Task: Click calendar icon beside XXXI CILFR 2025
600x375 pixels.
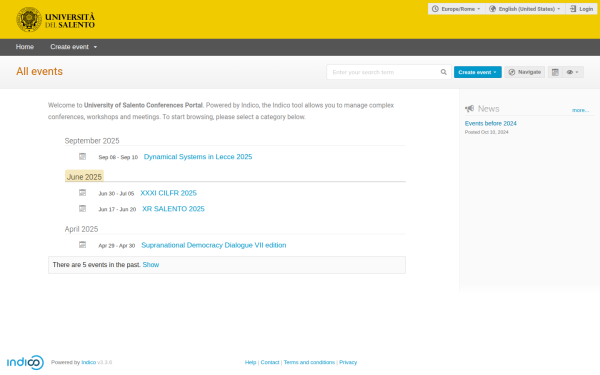Action: (82, 192)
